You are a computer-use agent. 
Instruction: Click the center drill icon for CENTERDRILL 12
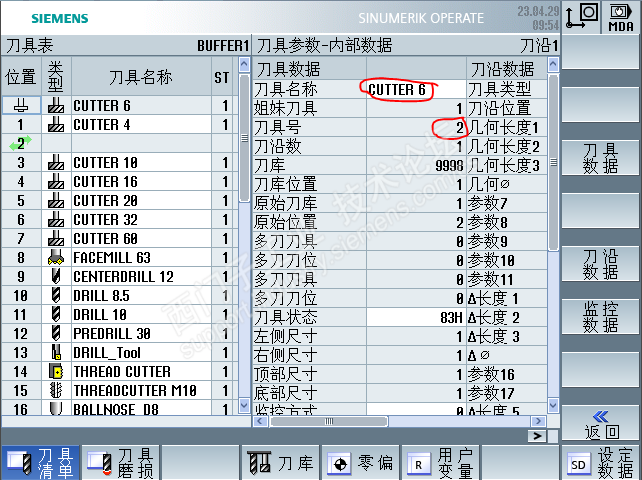pyautogui.click(x=56, y=276)
